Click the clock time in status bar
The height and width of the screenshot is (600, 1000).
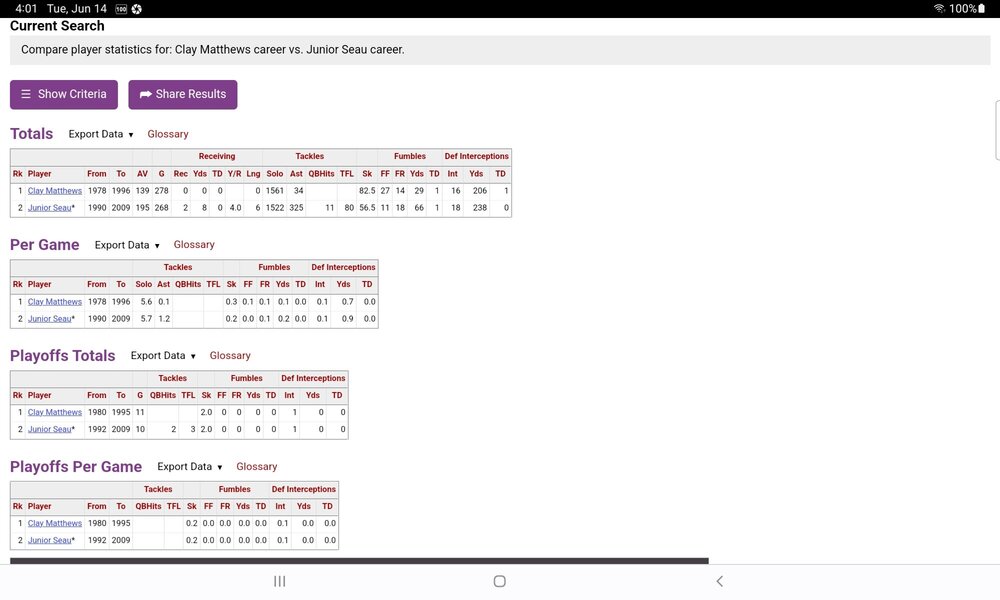tap(26, 8)
